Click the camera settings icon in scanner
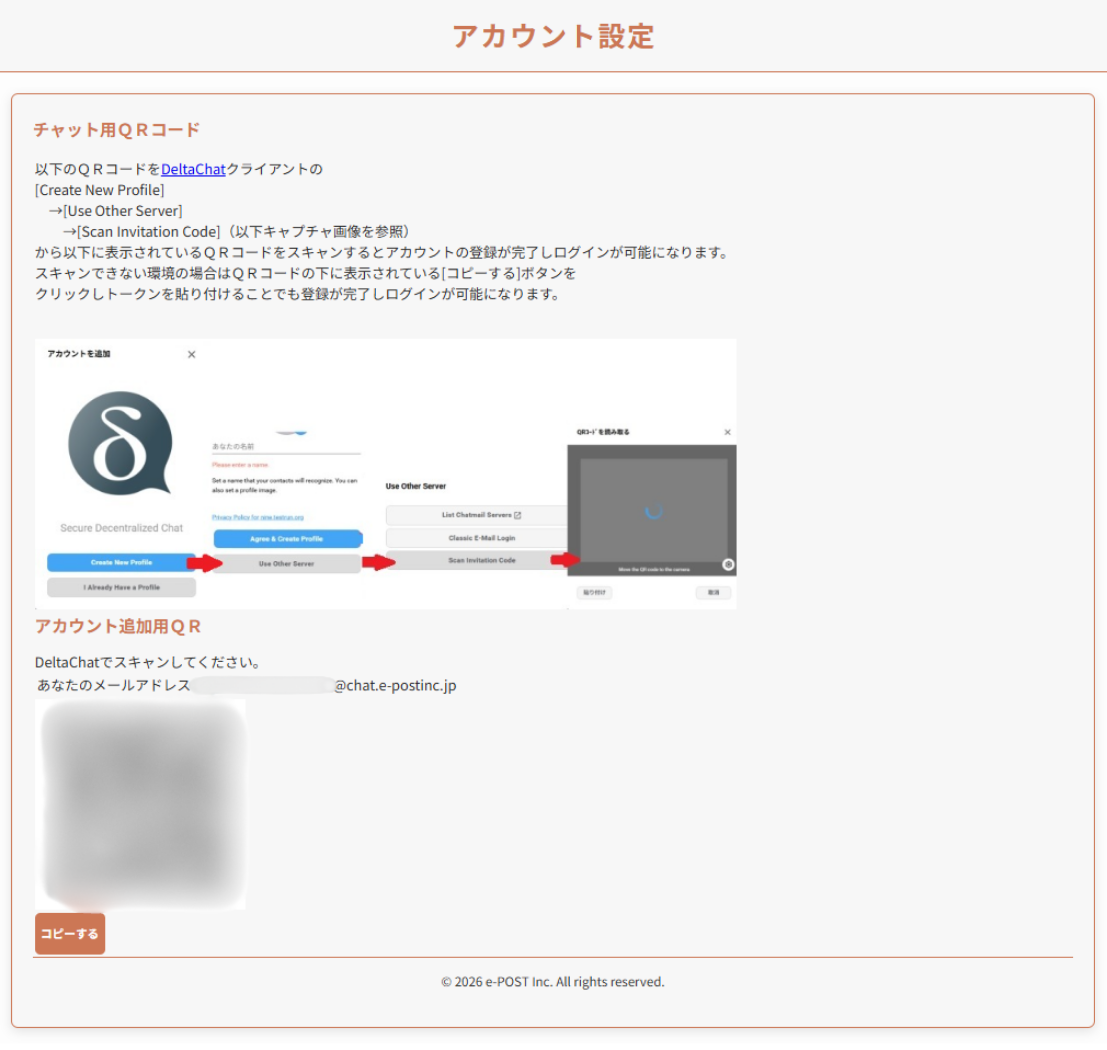The image size is (1107, 1050). pyautogui.click(x=728, y=564)
